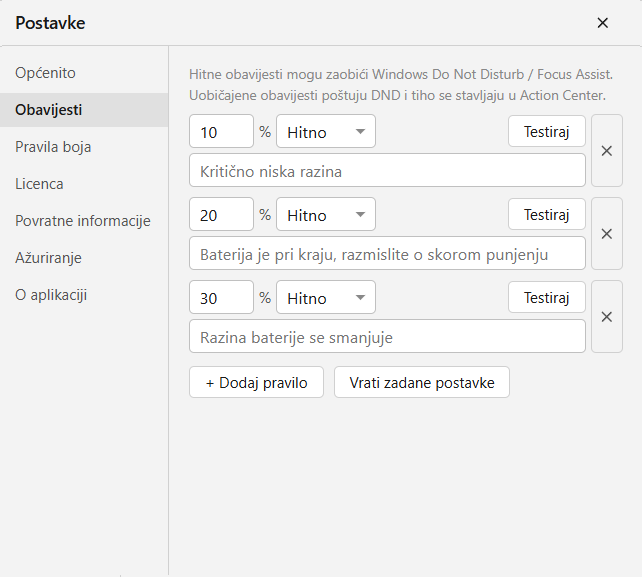Screen dimensions: 642x577
Task: Test the 10% notification with Testiraj
Action: (547, 131)
